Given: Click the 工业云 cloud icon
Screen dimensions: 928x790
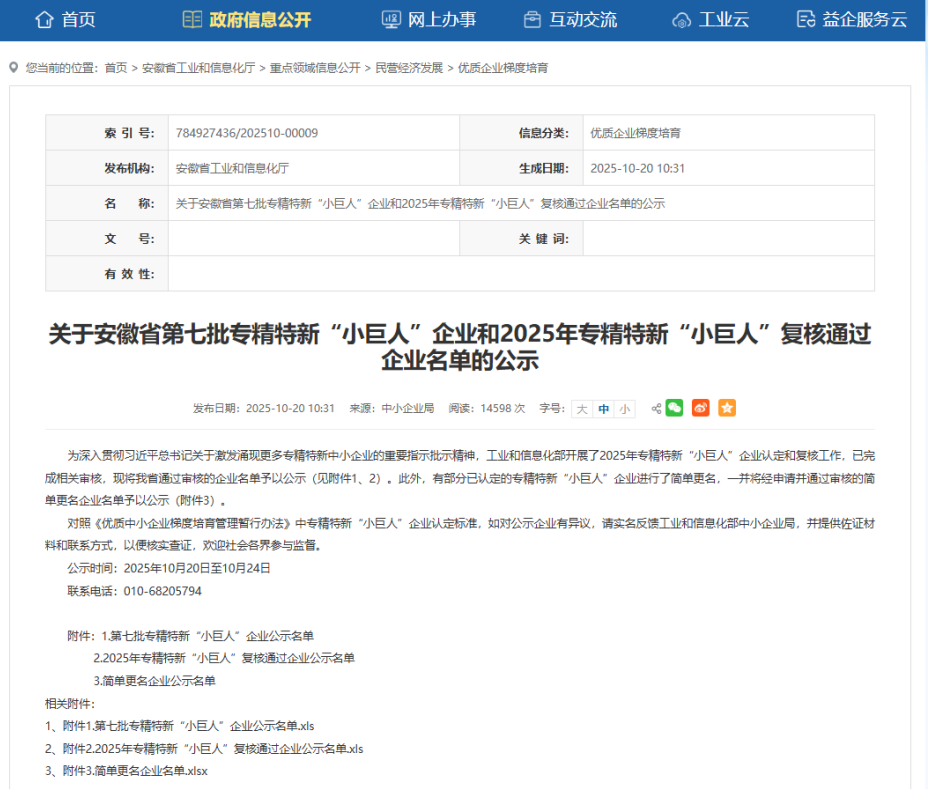Looking at the screenshot, I should coord(681,19).
